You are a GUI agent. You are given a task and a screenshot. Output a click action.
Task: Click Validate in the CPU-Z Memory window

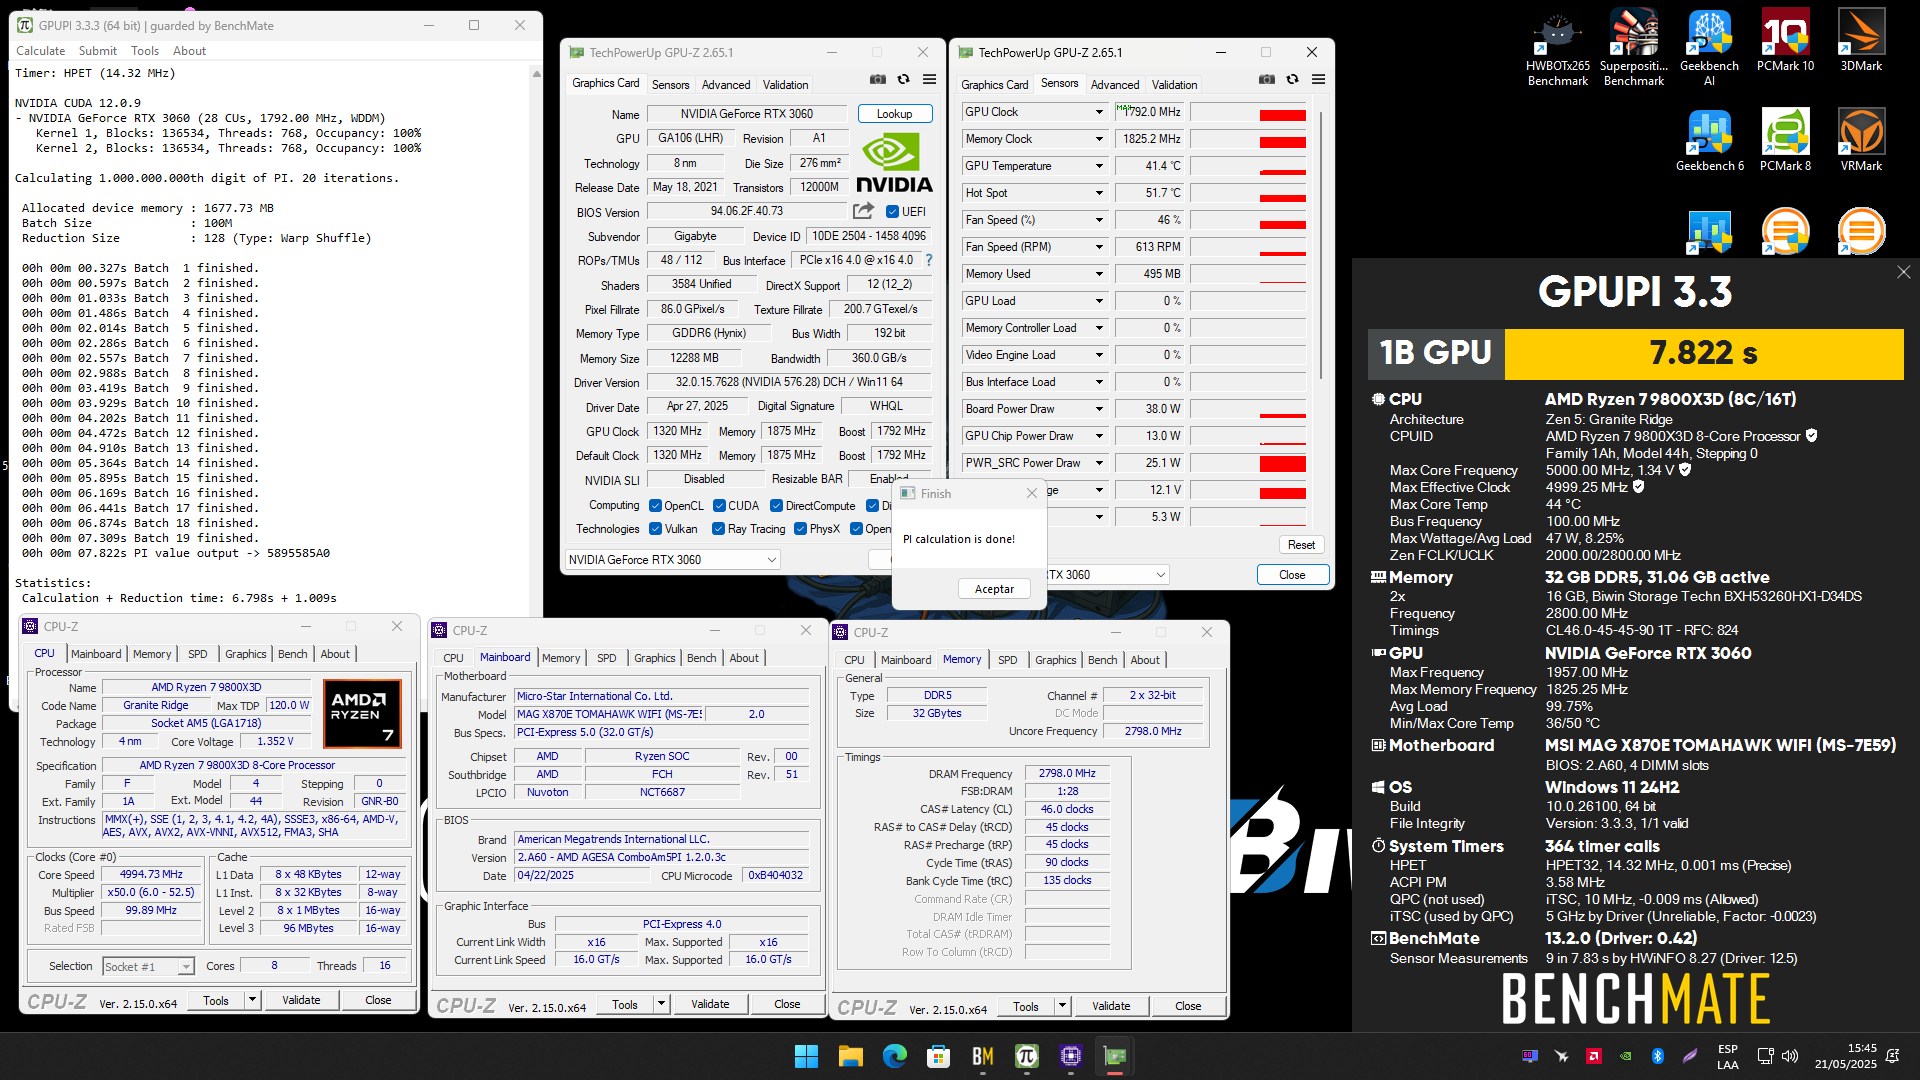click(x=1111, y=1006)
